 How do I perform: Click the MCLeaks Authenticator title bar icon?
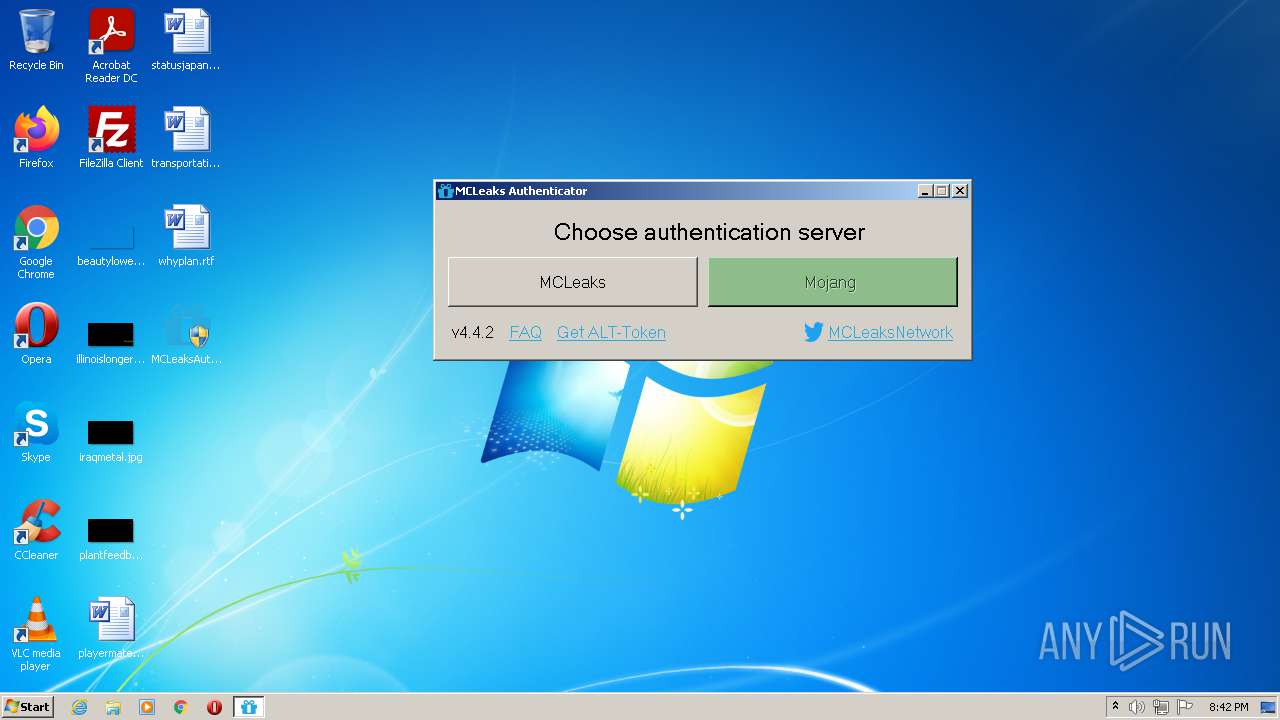pyautogui.click(x=446, y=191)
